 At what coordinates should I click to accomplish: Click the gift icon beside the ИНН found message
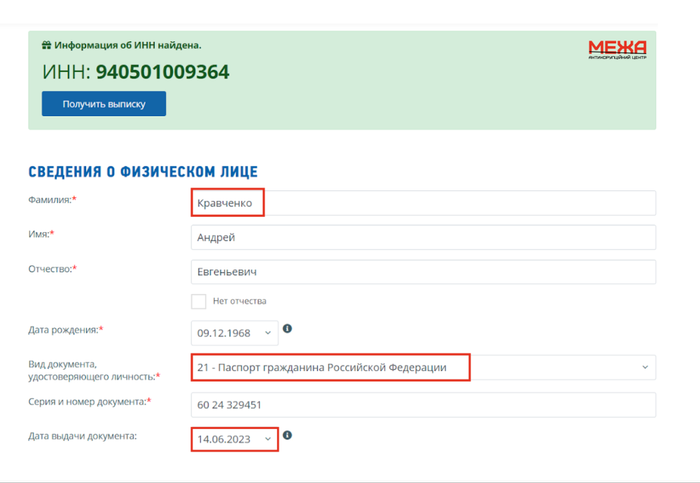pos(46,45)
